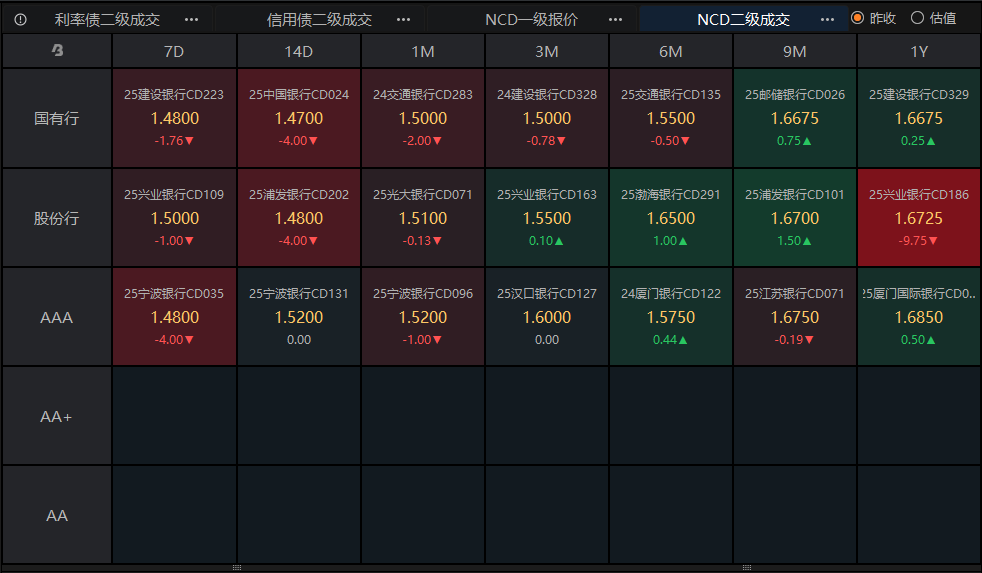Open the more options dots beside 信用债二级成交
The image size is (982, 573).
click(x=404, y=19)
